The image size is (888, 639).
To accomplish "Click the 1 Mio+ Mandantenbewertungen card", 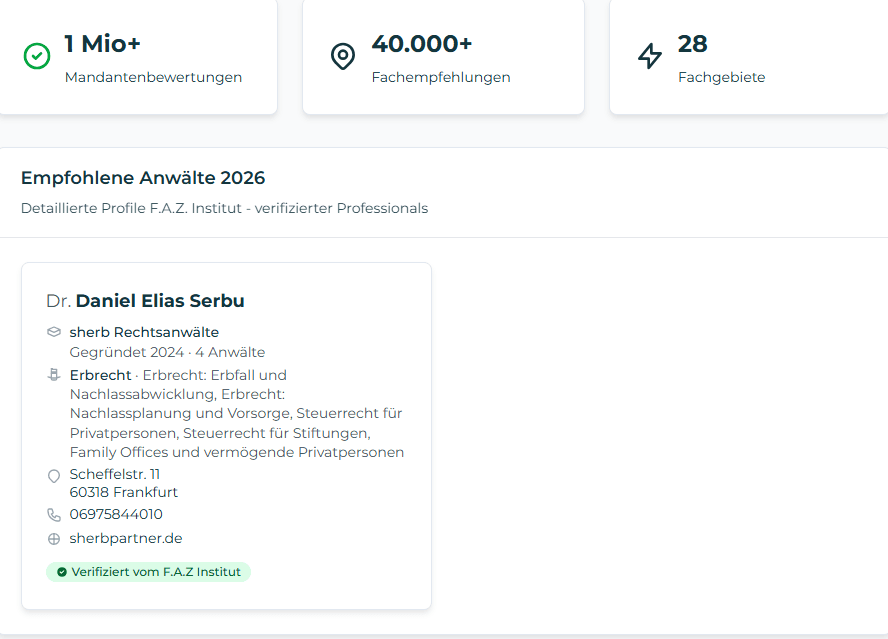I will pos(138,57).
